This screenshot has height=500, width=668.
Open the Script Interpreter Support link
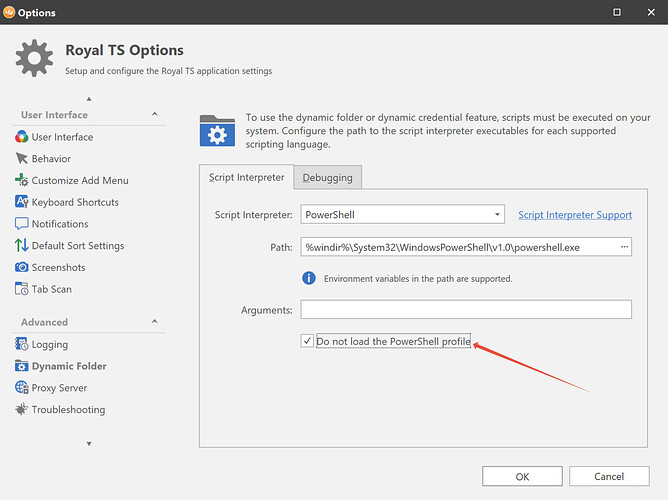[x=574, y=215]
